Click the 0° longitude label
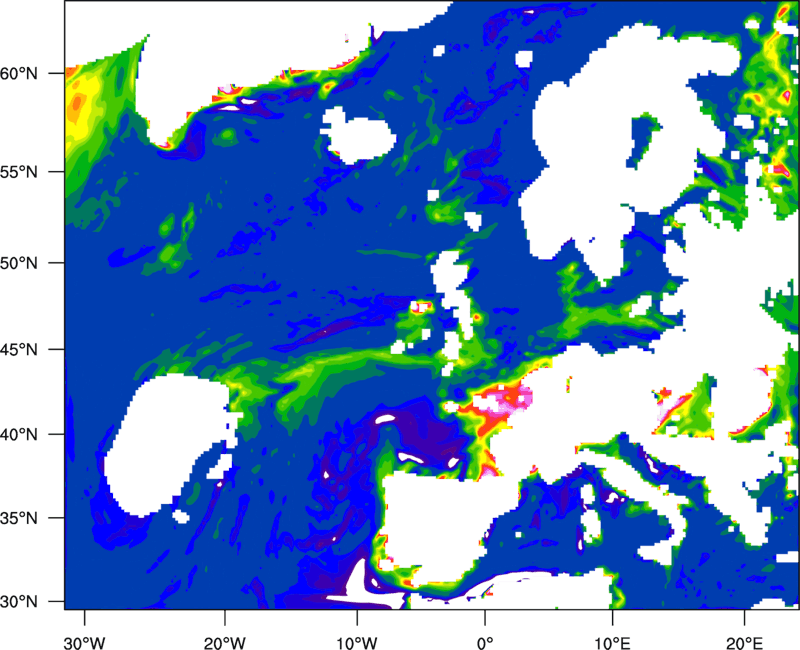Viewport: 800px width, 650px height. tap(485, 643)
